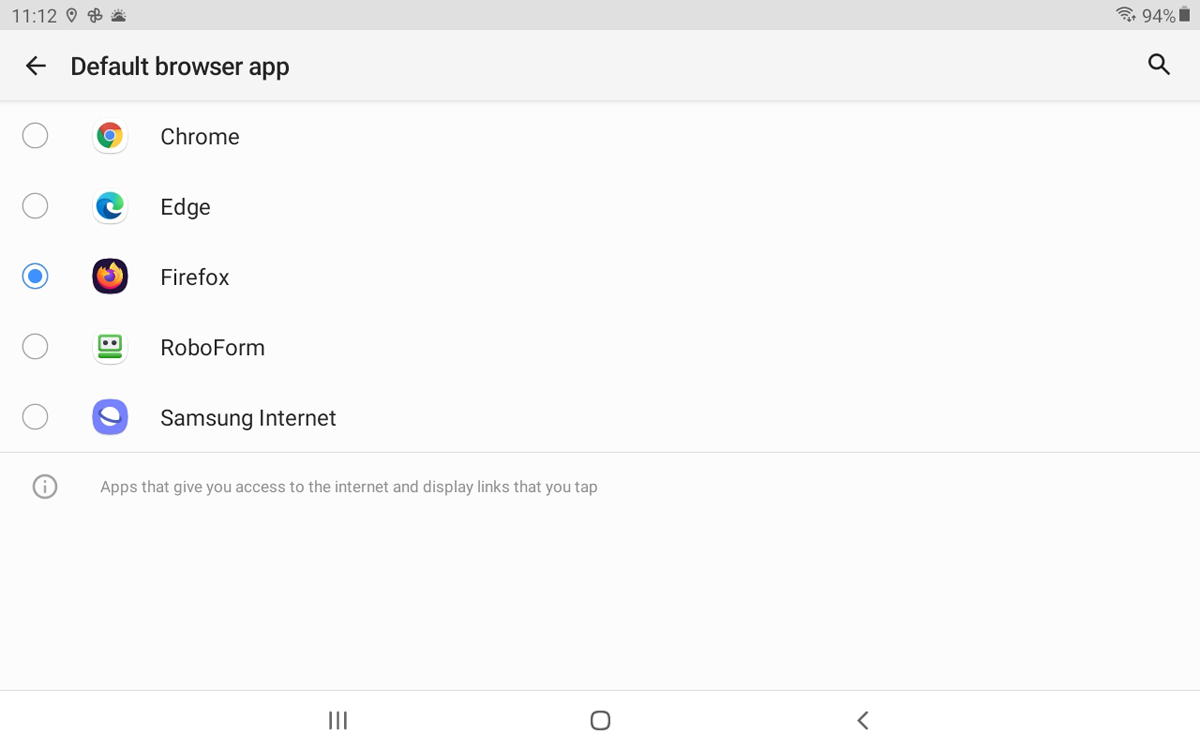Screen dimensions: 1200x750
Task: Select the Edge radio button
Action: pyautogui.click(x=35, y=206)
